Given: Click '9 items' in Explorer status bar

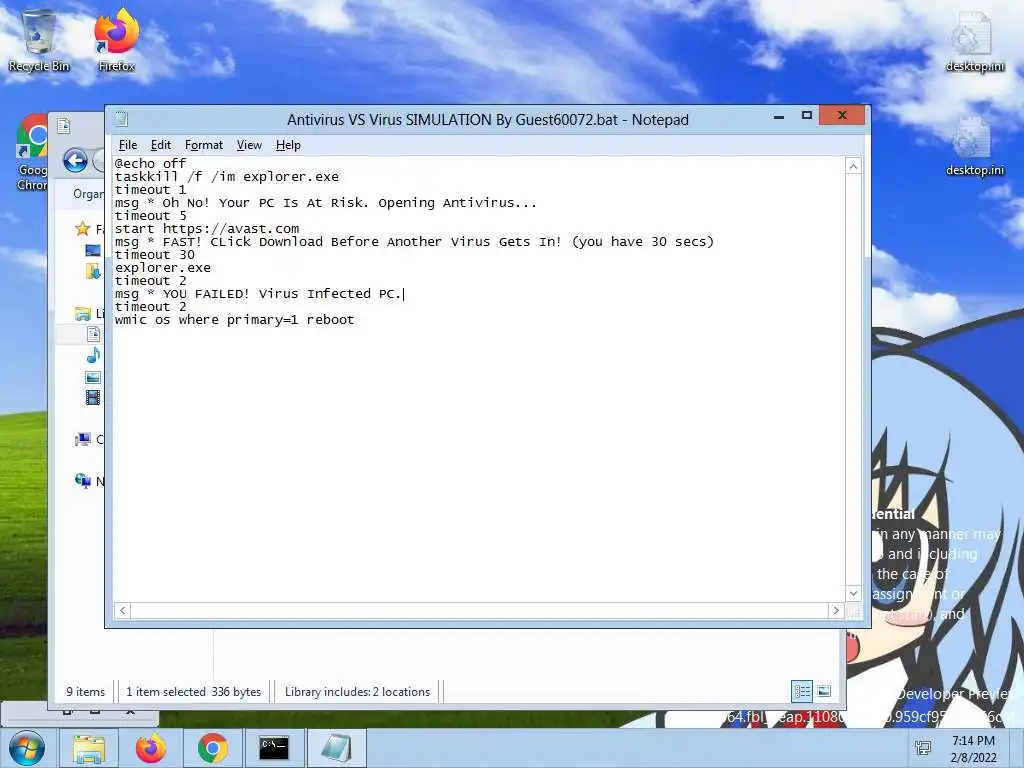Looking at the screenshot, I should [86, 692].
